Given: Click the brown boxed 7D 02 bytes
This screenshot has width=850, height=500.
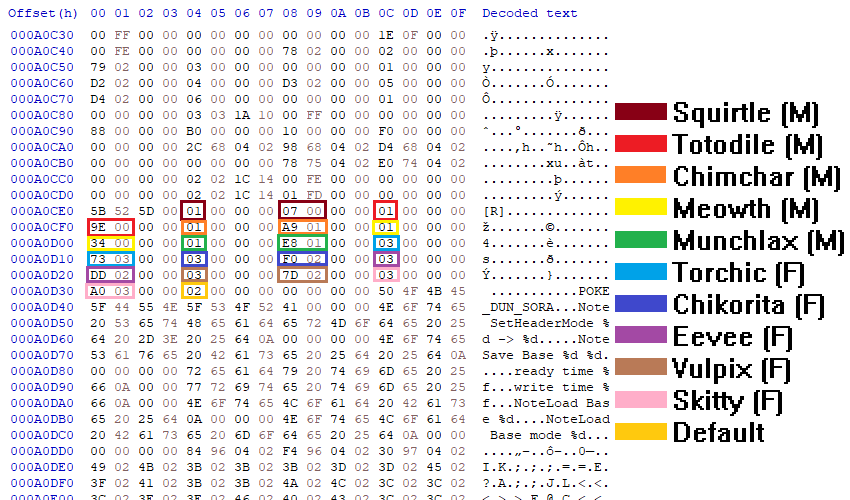Looking at the screenshot, I should [302, 274].
